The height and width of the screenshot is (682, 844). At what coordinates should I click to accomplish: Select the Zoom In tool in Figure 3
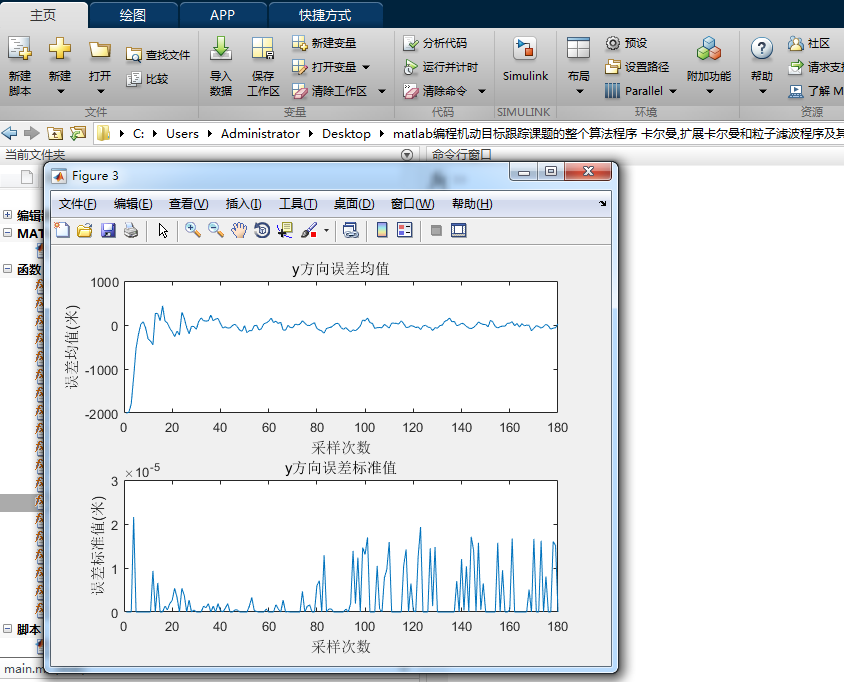click(x=193, y=230)
